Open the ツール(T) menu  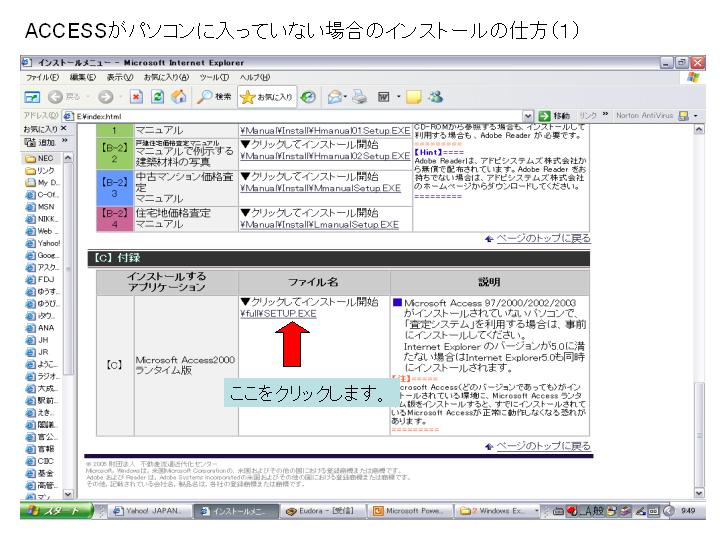coord(214,77)
